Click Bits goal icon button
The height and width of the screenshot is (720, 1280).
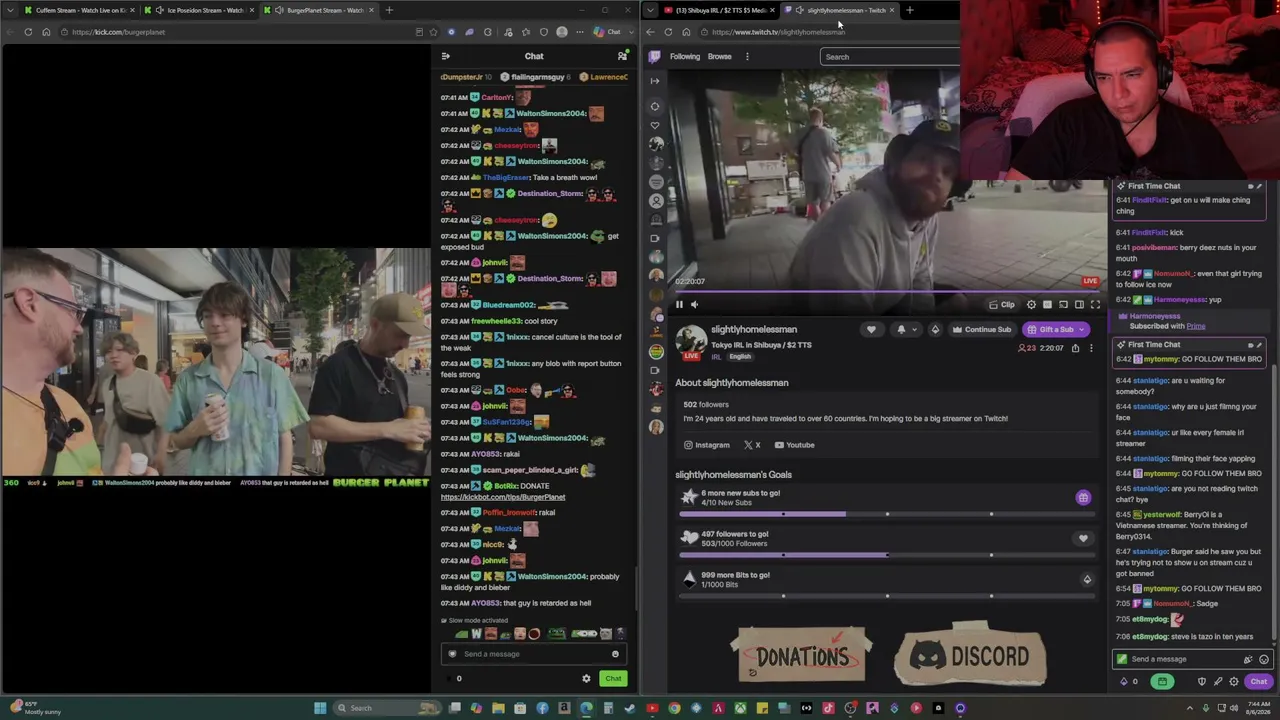pos(1087,580)
